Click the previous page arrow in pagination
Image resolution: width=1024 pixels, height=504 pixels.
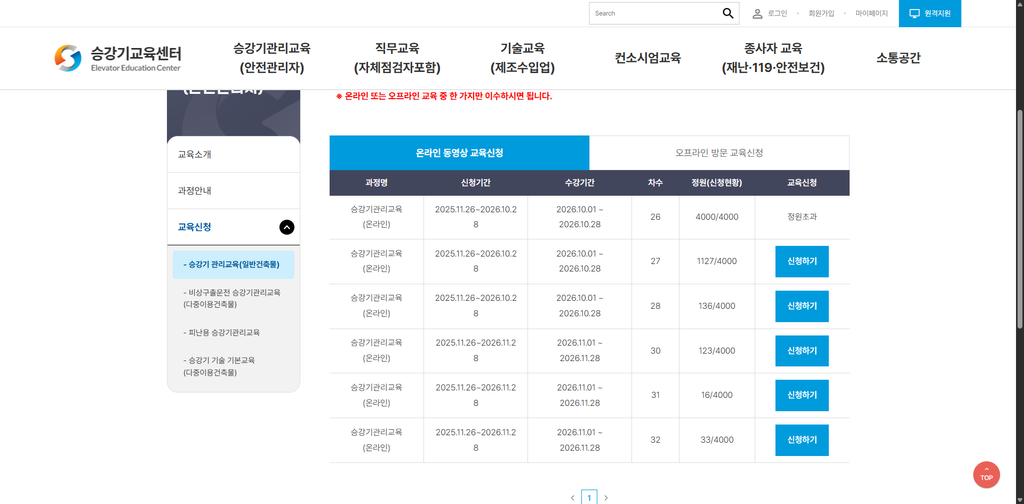click(573, 497)
